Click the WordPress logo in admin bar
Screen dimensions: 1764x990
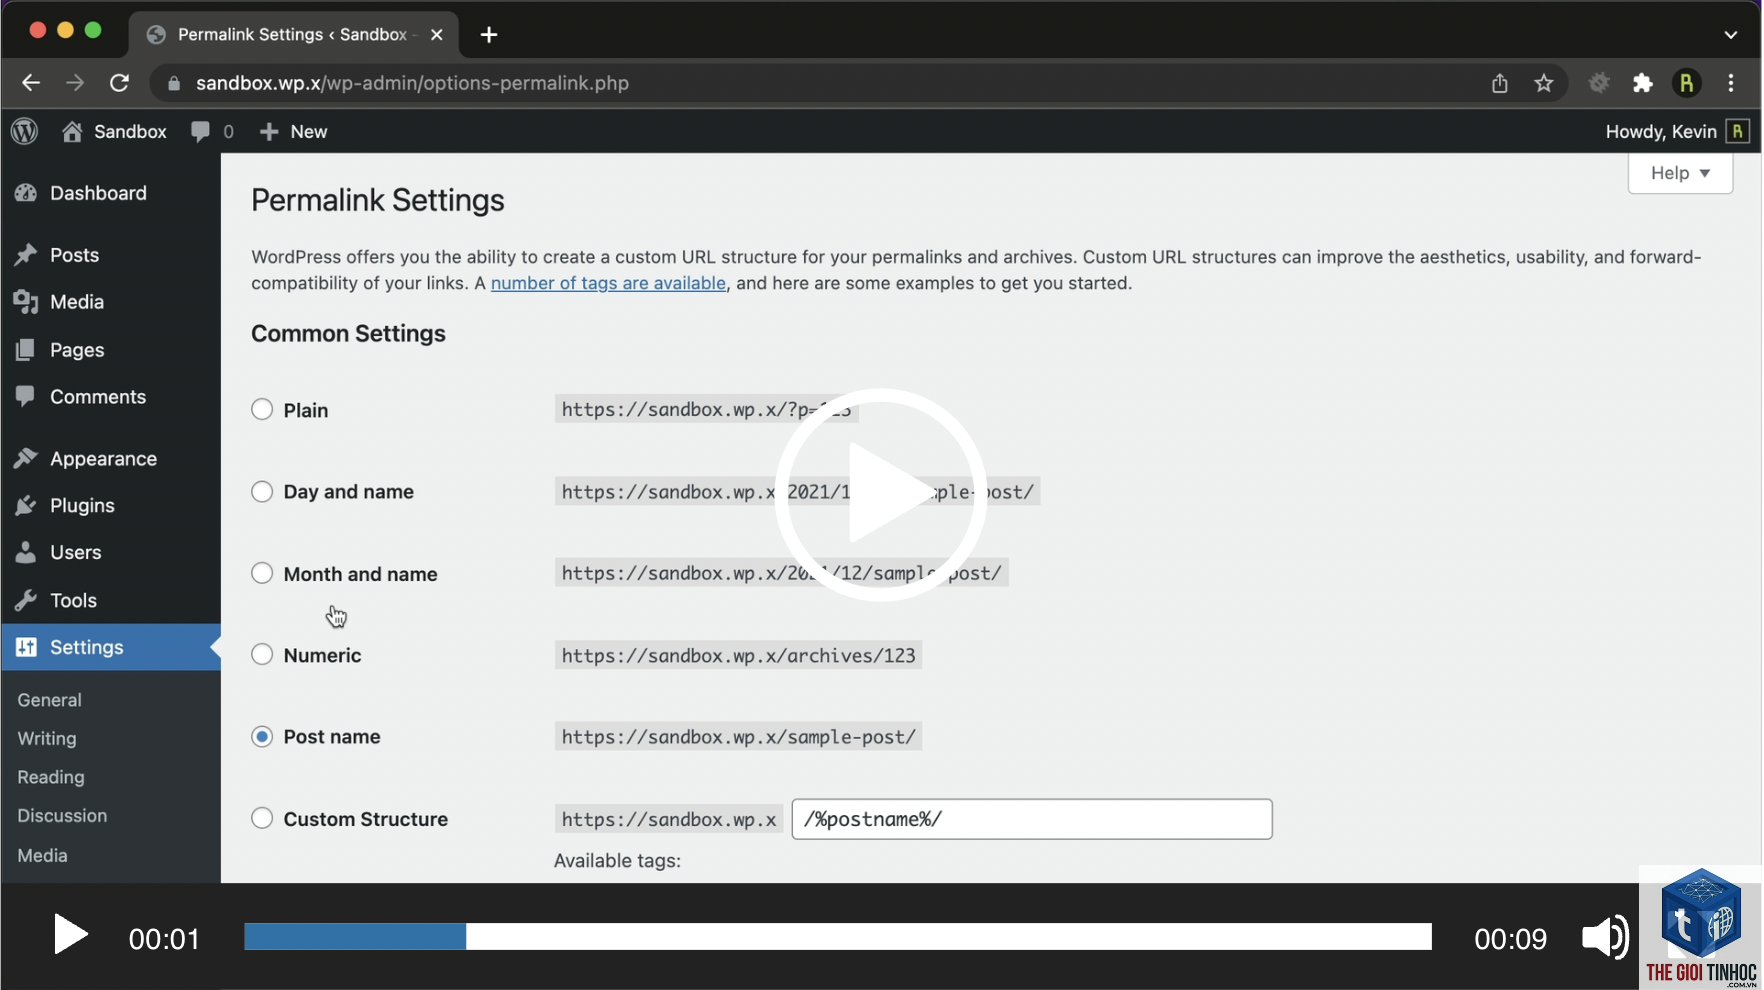pos(25,131)
